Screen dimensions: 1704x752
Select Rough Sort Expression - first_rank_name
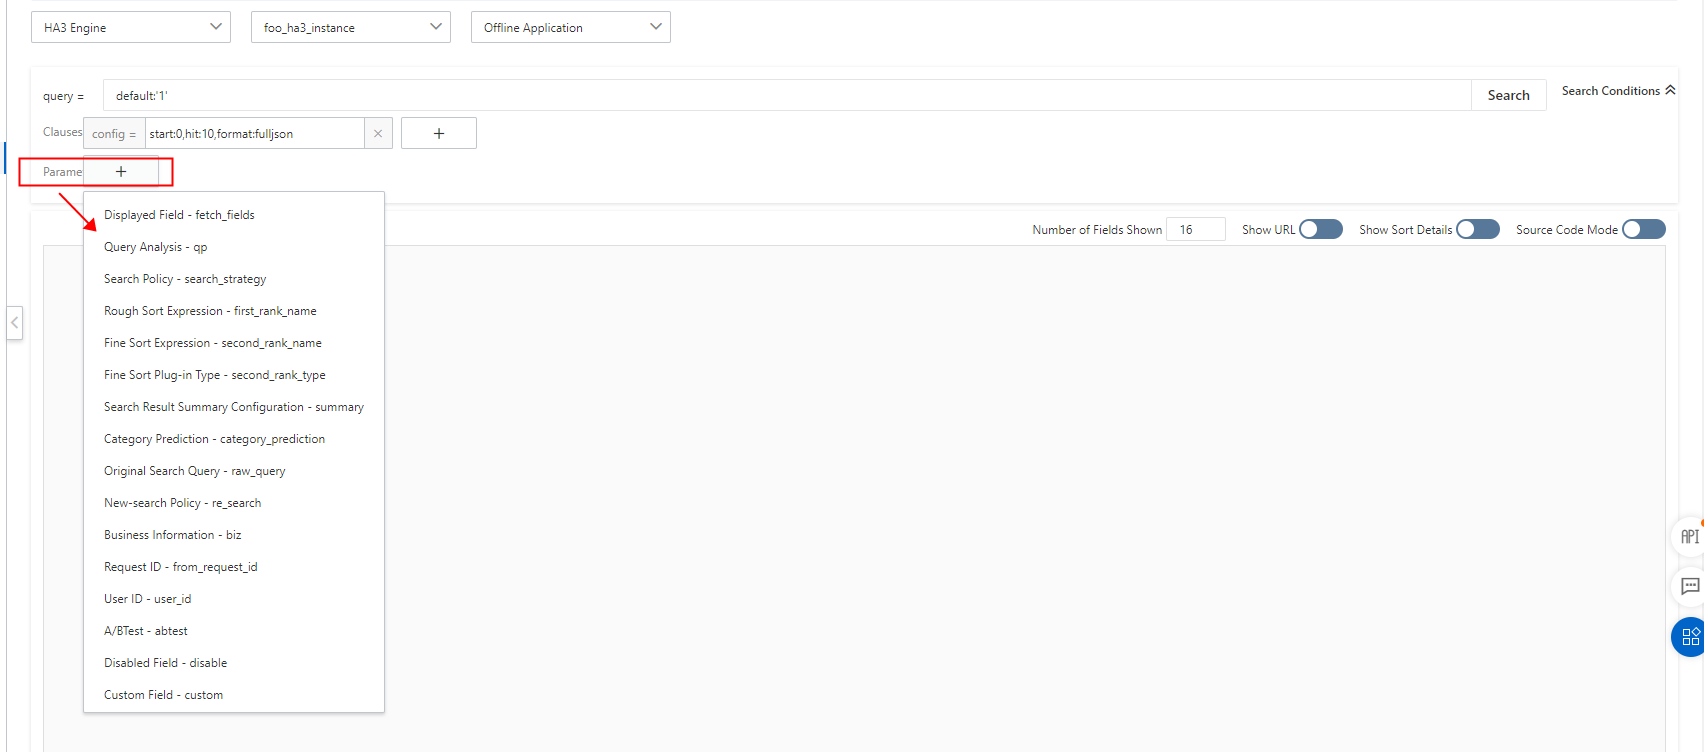pos(234,311)
